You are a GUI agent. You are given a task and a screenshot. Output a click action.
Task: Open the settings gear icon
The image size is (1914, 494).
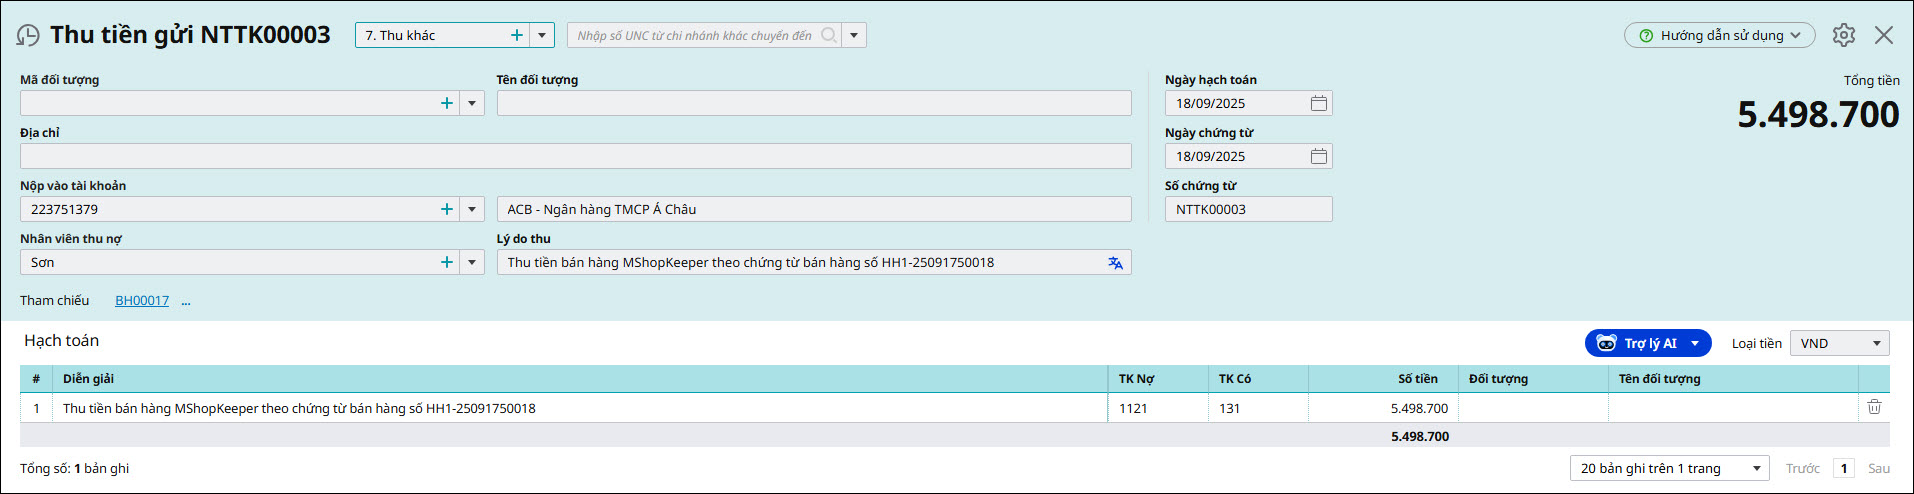pyautogui.click(x=1843, y=35)
